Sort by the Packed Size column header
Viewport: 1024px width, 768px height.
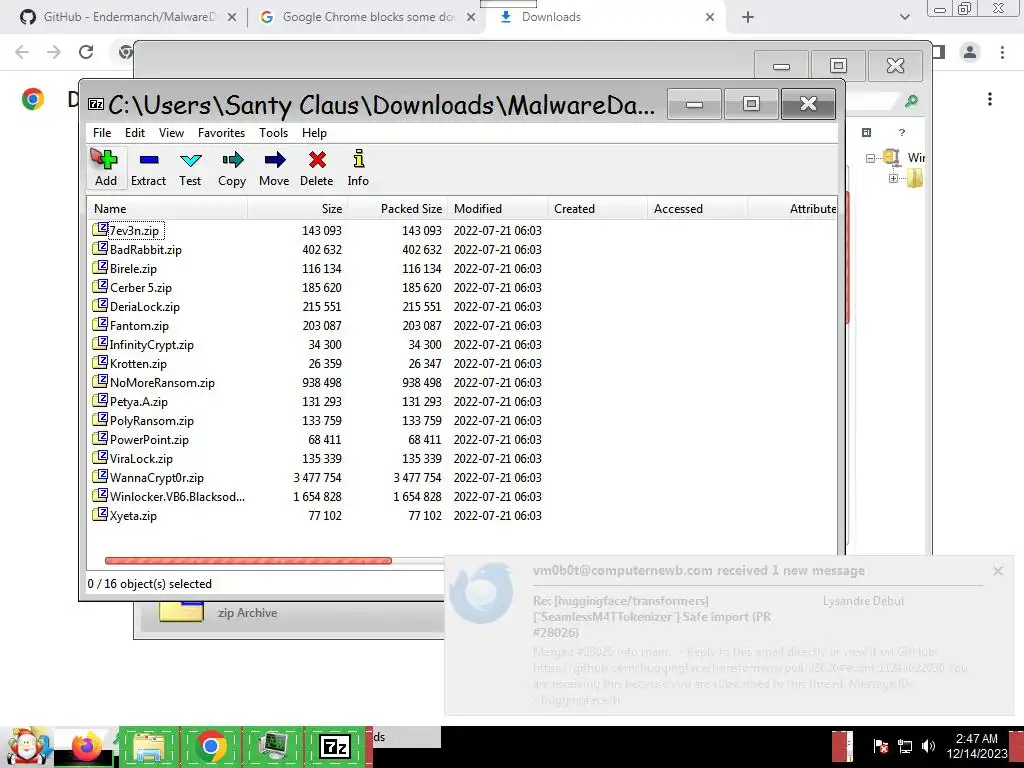398,209
